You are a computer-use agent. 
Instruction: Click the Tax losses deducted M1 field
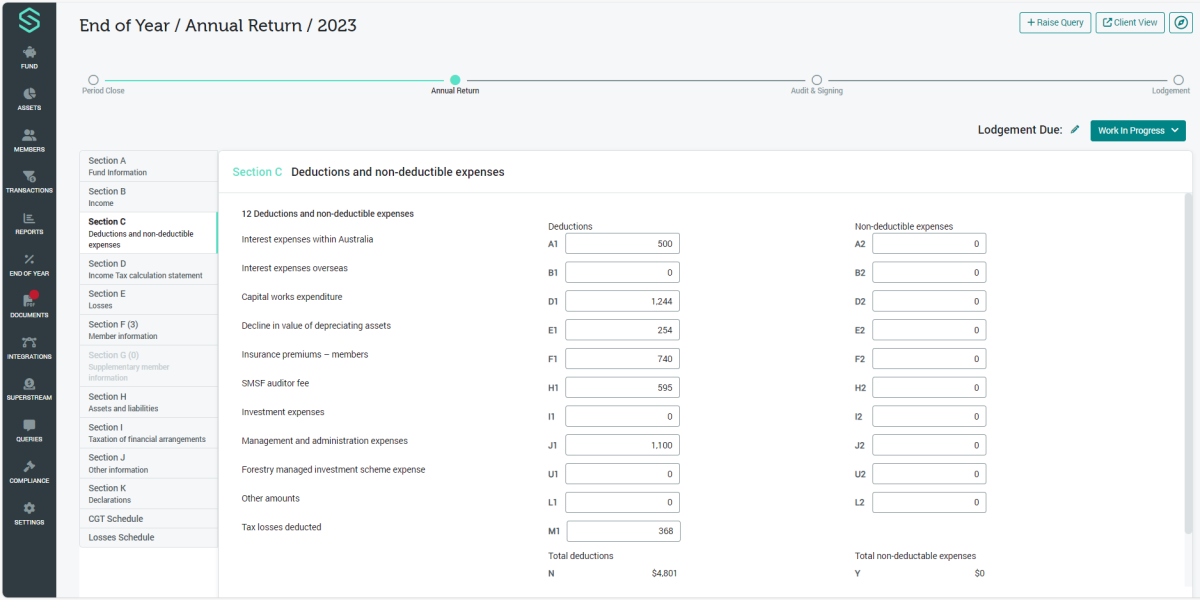coord(622,531)
